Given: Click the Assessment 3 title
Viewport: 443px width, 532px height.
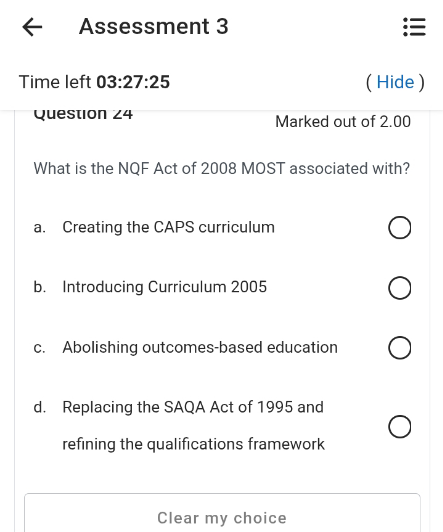Looking at the screenshot, I should tap(154, 26).
